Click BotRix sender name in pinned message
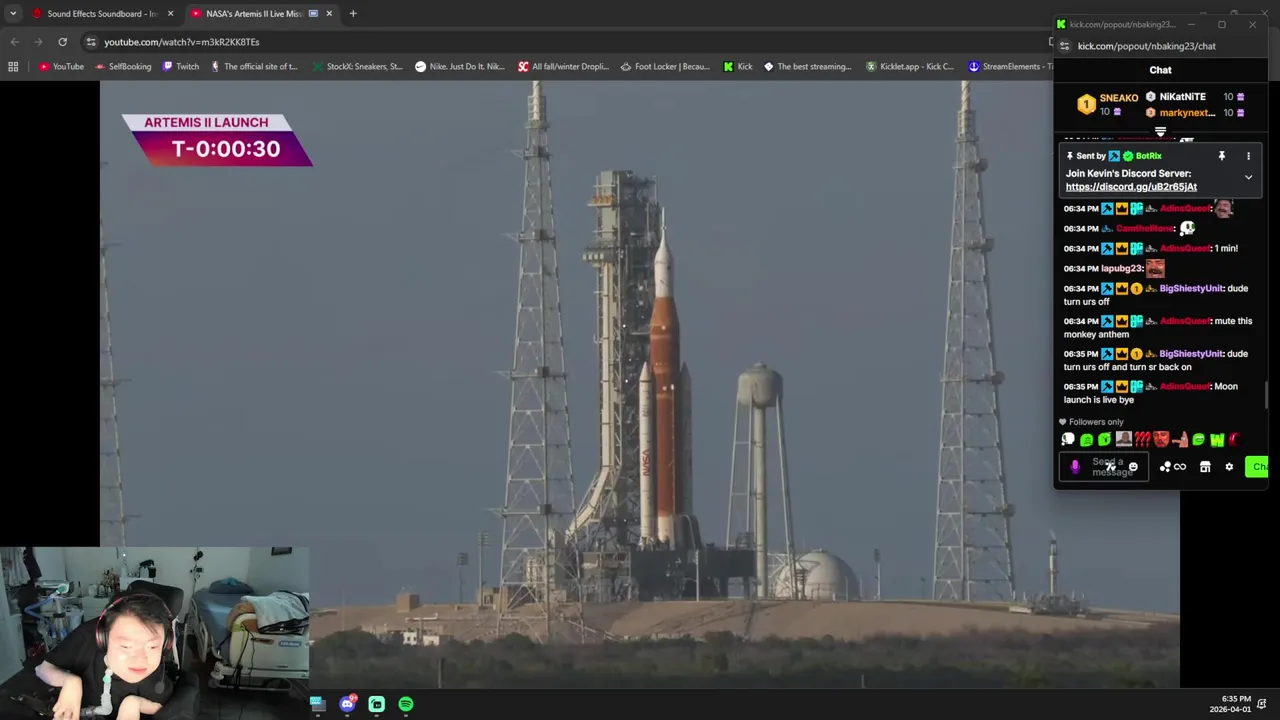Image resolution: width=1280 pixels, height=720 pixels. click(x=1148, y=156)
